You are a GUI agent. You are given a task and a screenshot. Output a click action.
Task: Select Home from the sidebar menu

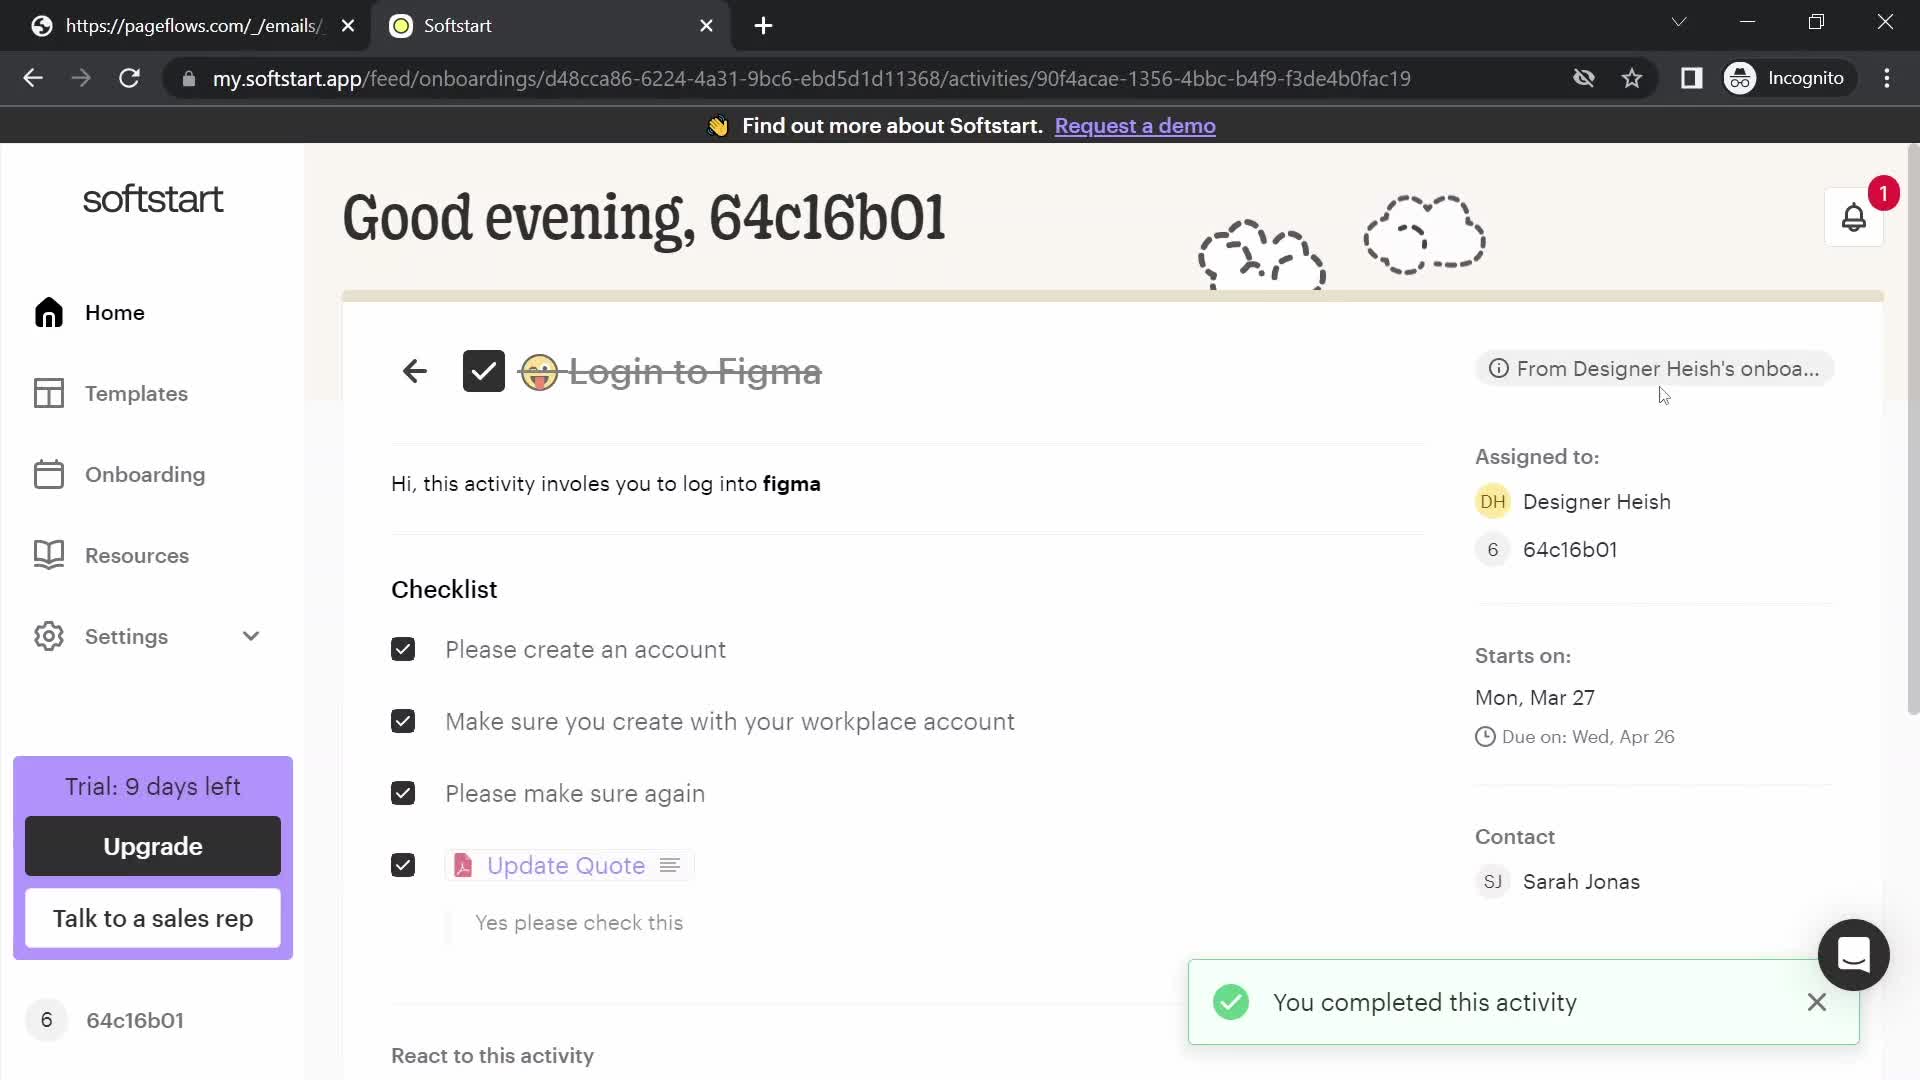[x=113, y=313]
